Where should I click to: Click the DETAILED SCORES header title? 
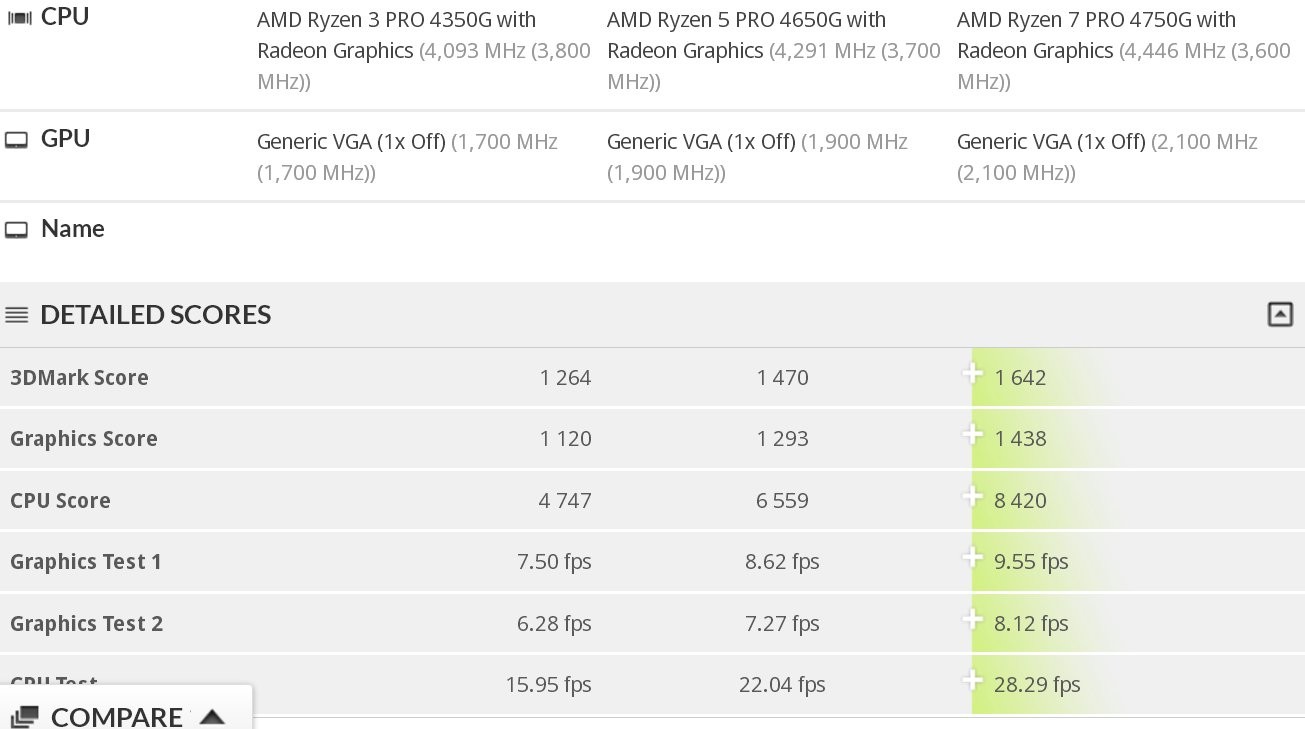coord(155,315)
